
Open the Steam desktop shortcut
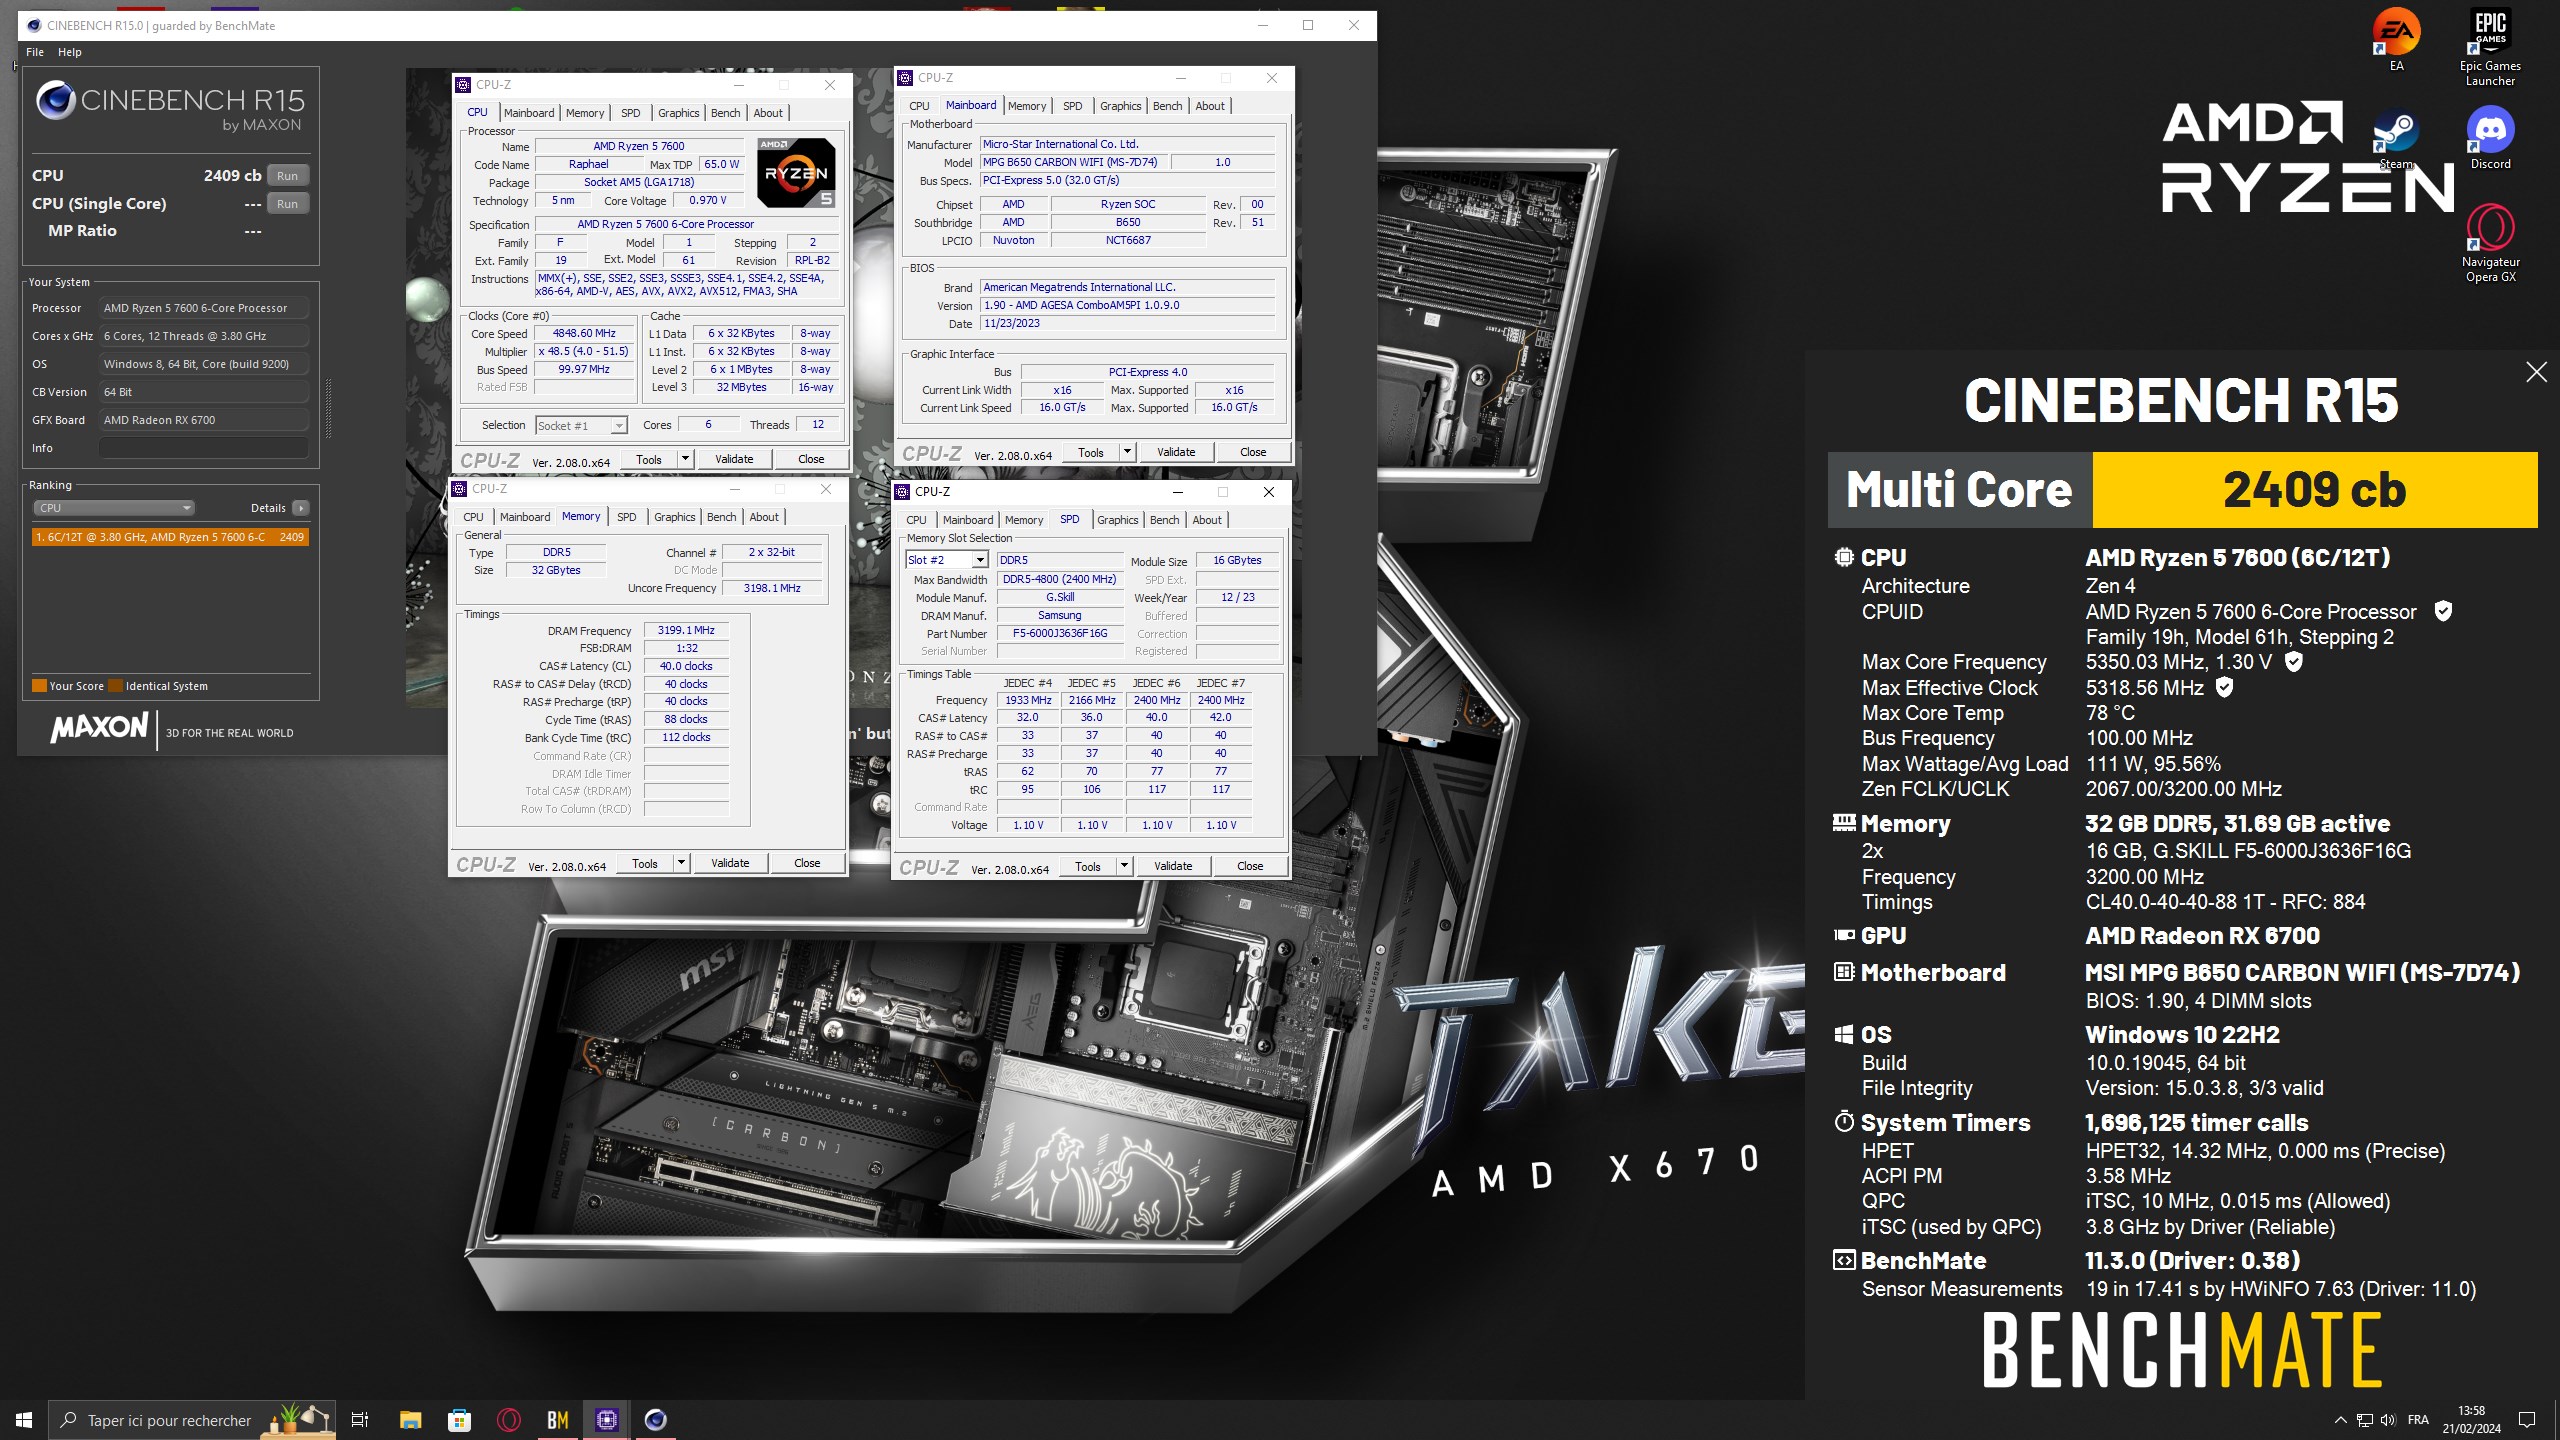(2396, 140)
